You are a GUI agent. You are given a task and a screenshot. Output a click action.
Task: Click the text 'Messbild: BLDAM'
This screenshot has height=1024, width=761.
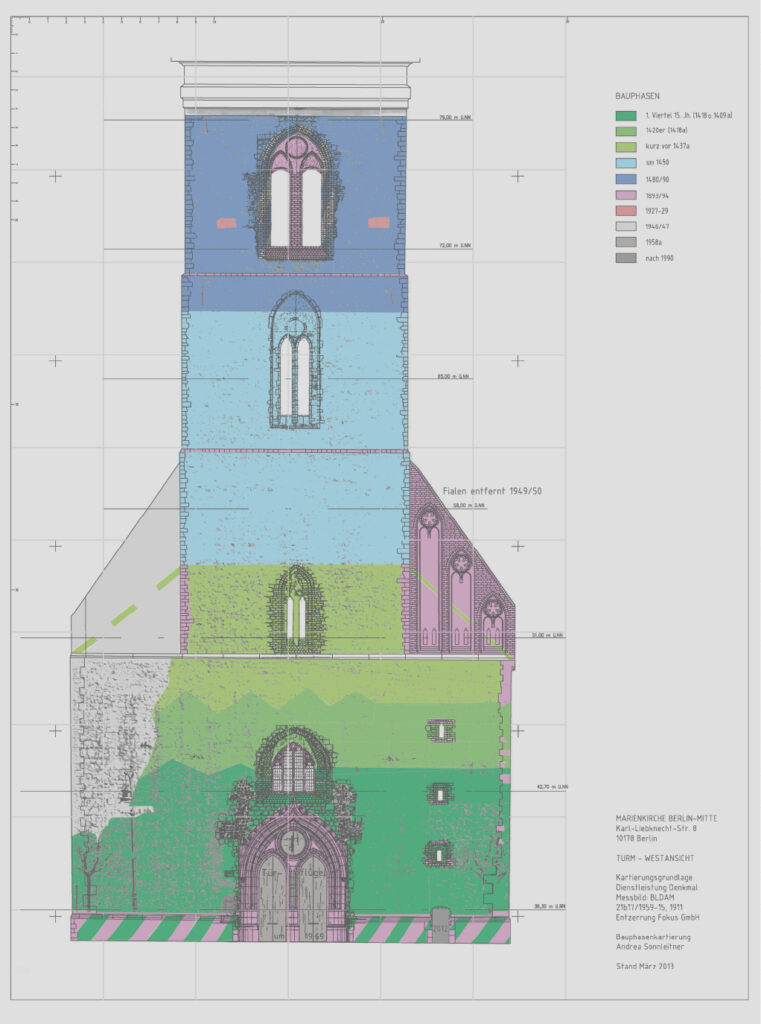pyautogui.click(x=644, y=897)
